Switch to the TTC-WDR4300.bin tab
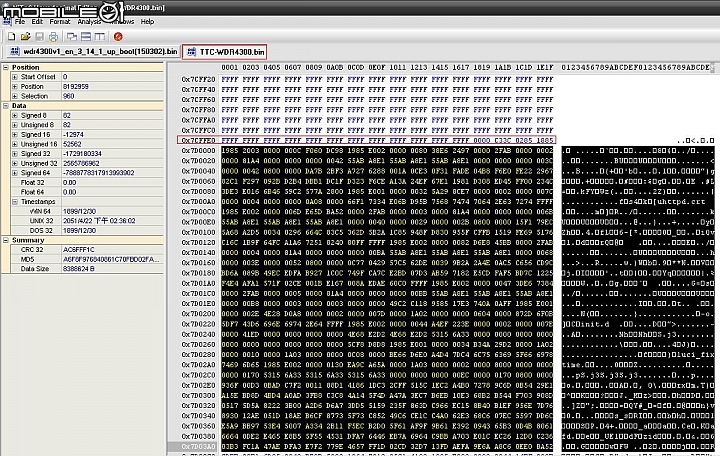Screen dimensions: 720x456 [x=225, y=52]
